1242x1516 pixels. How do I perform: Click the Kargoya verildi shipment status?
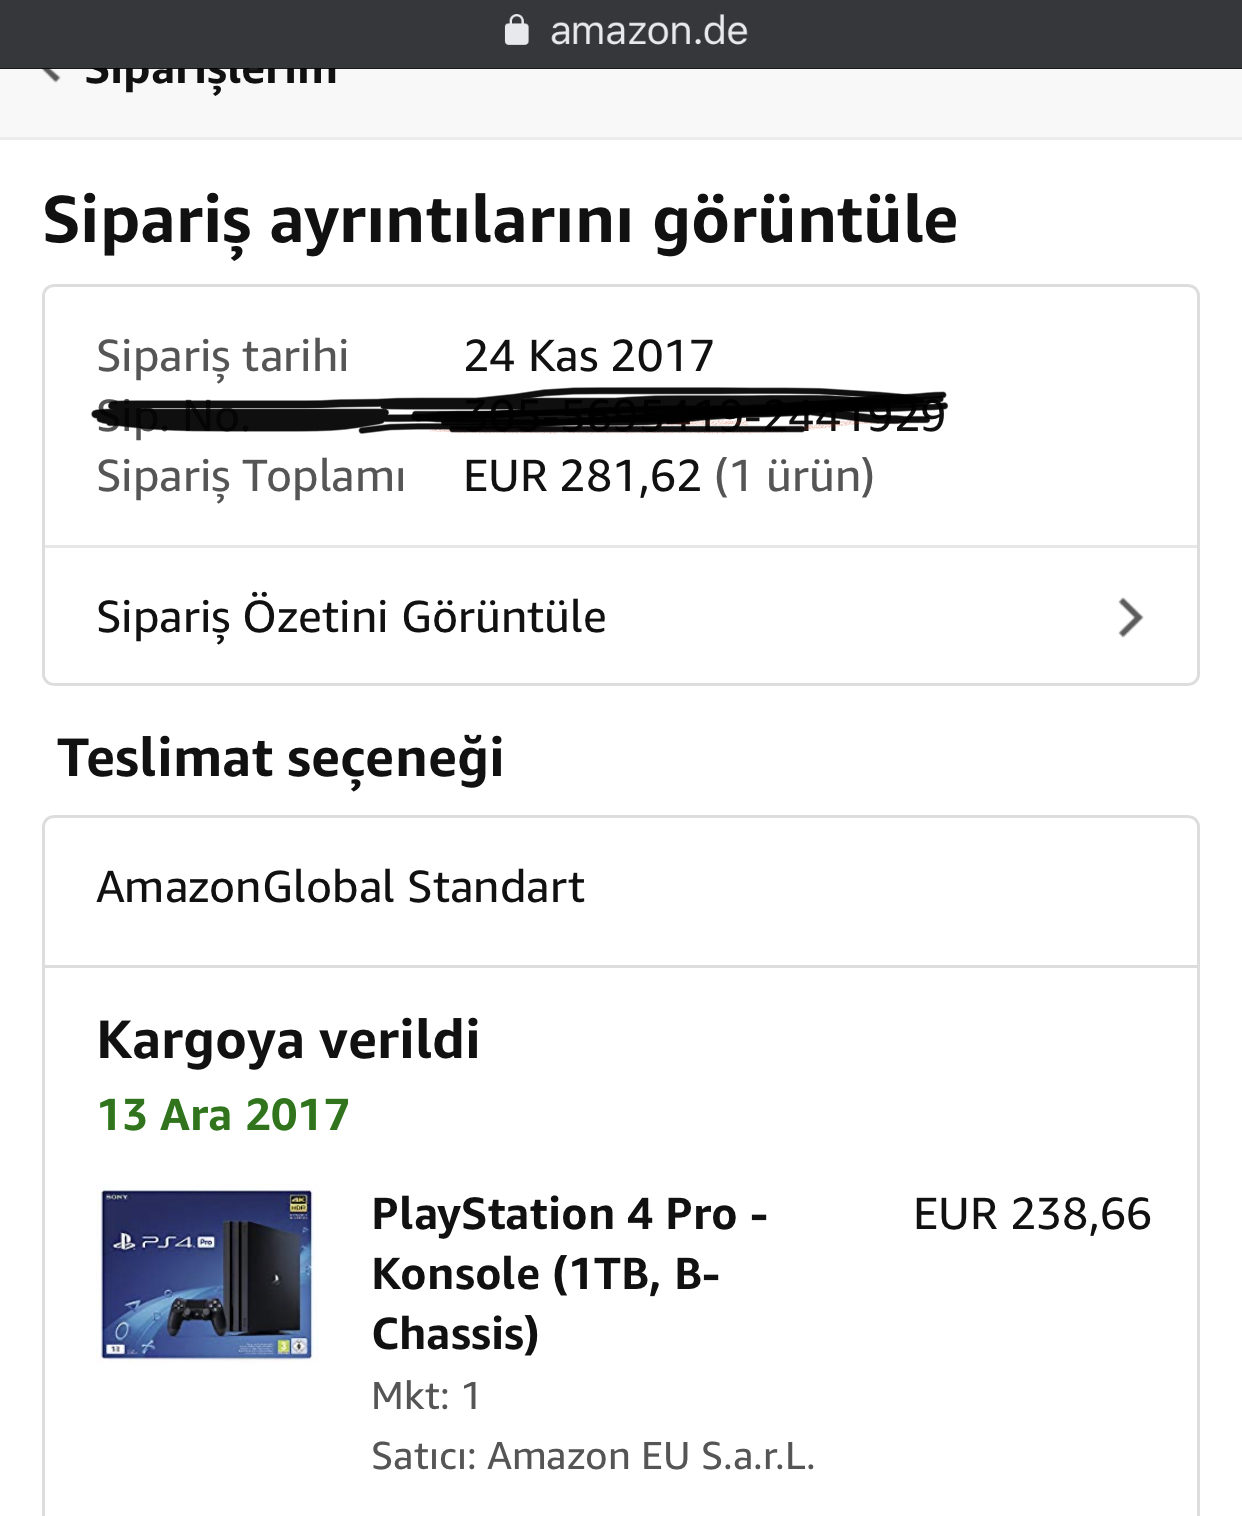(288, 1040)
